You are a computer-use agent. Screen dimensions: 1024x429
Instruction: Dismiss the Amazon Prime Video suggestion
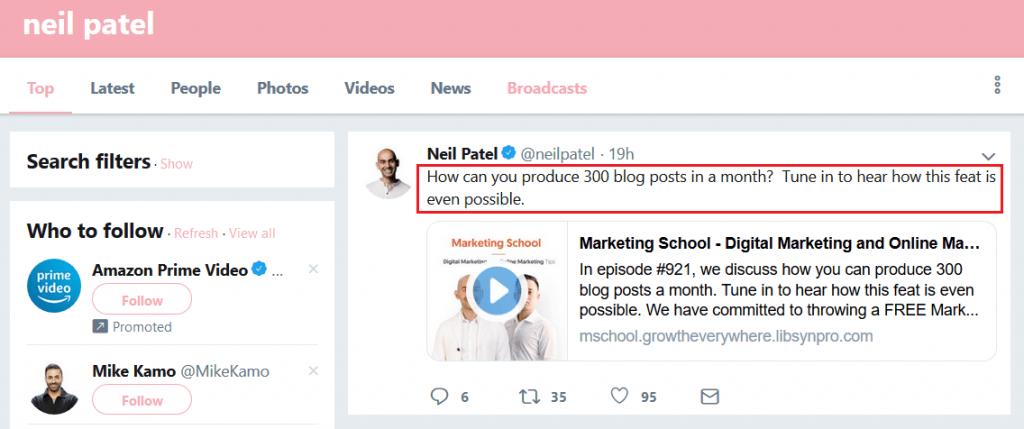pyautogui.click(x=313, y=268)
